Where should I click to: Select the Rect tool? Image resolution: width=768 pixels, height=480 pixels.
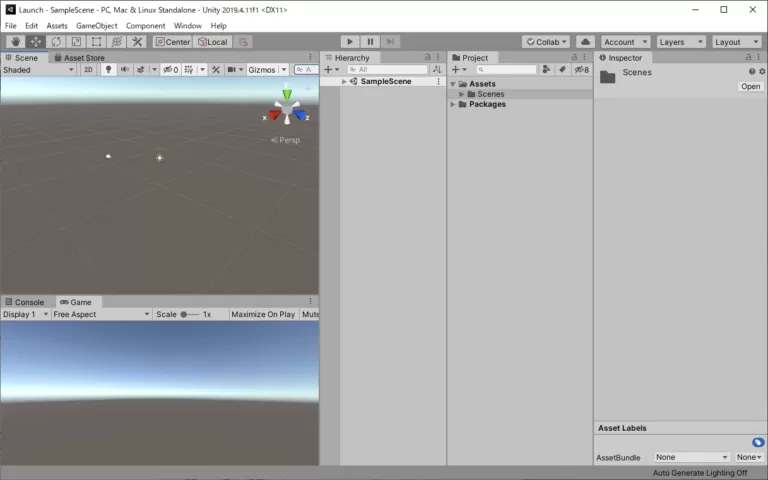(x=96, y=42)
